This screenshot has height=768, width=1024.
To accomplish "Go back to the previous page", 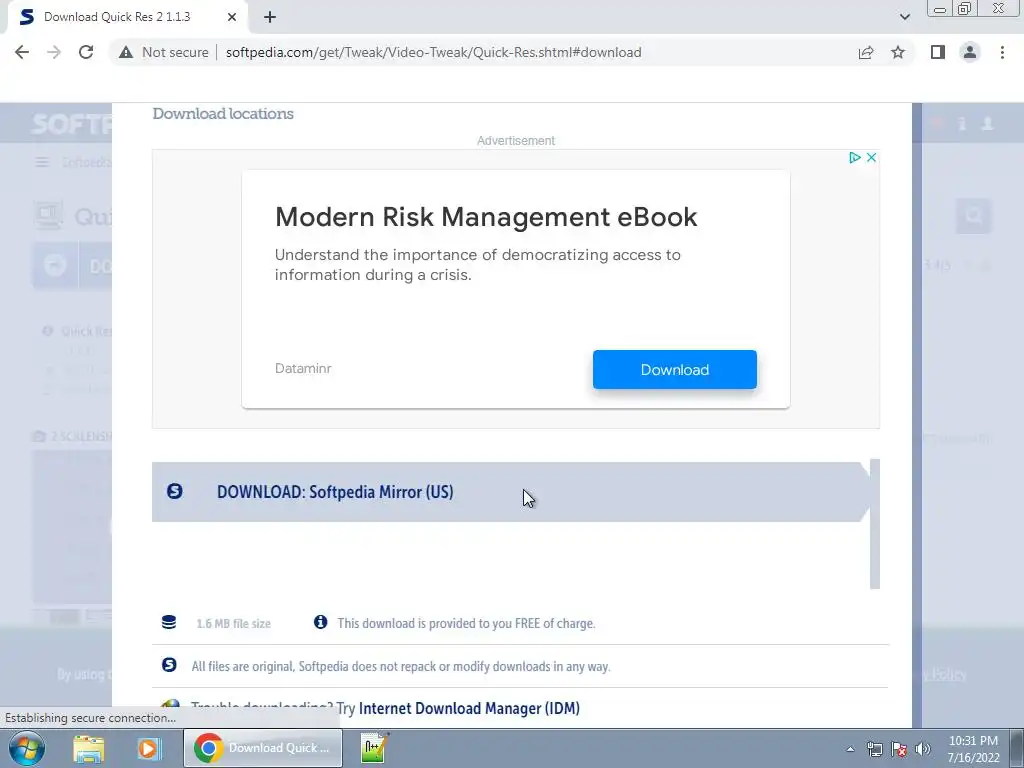I will [x=22, y=52].
